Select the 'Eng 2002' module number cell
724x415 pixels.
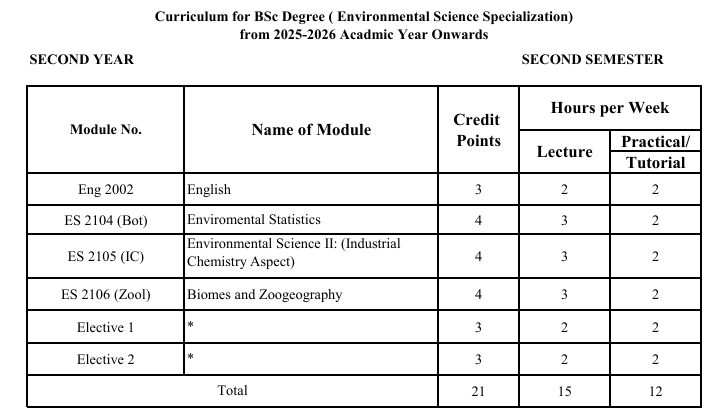(x=105, y=189)
